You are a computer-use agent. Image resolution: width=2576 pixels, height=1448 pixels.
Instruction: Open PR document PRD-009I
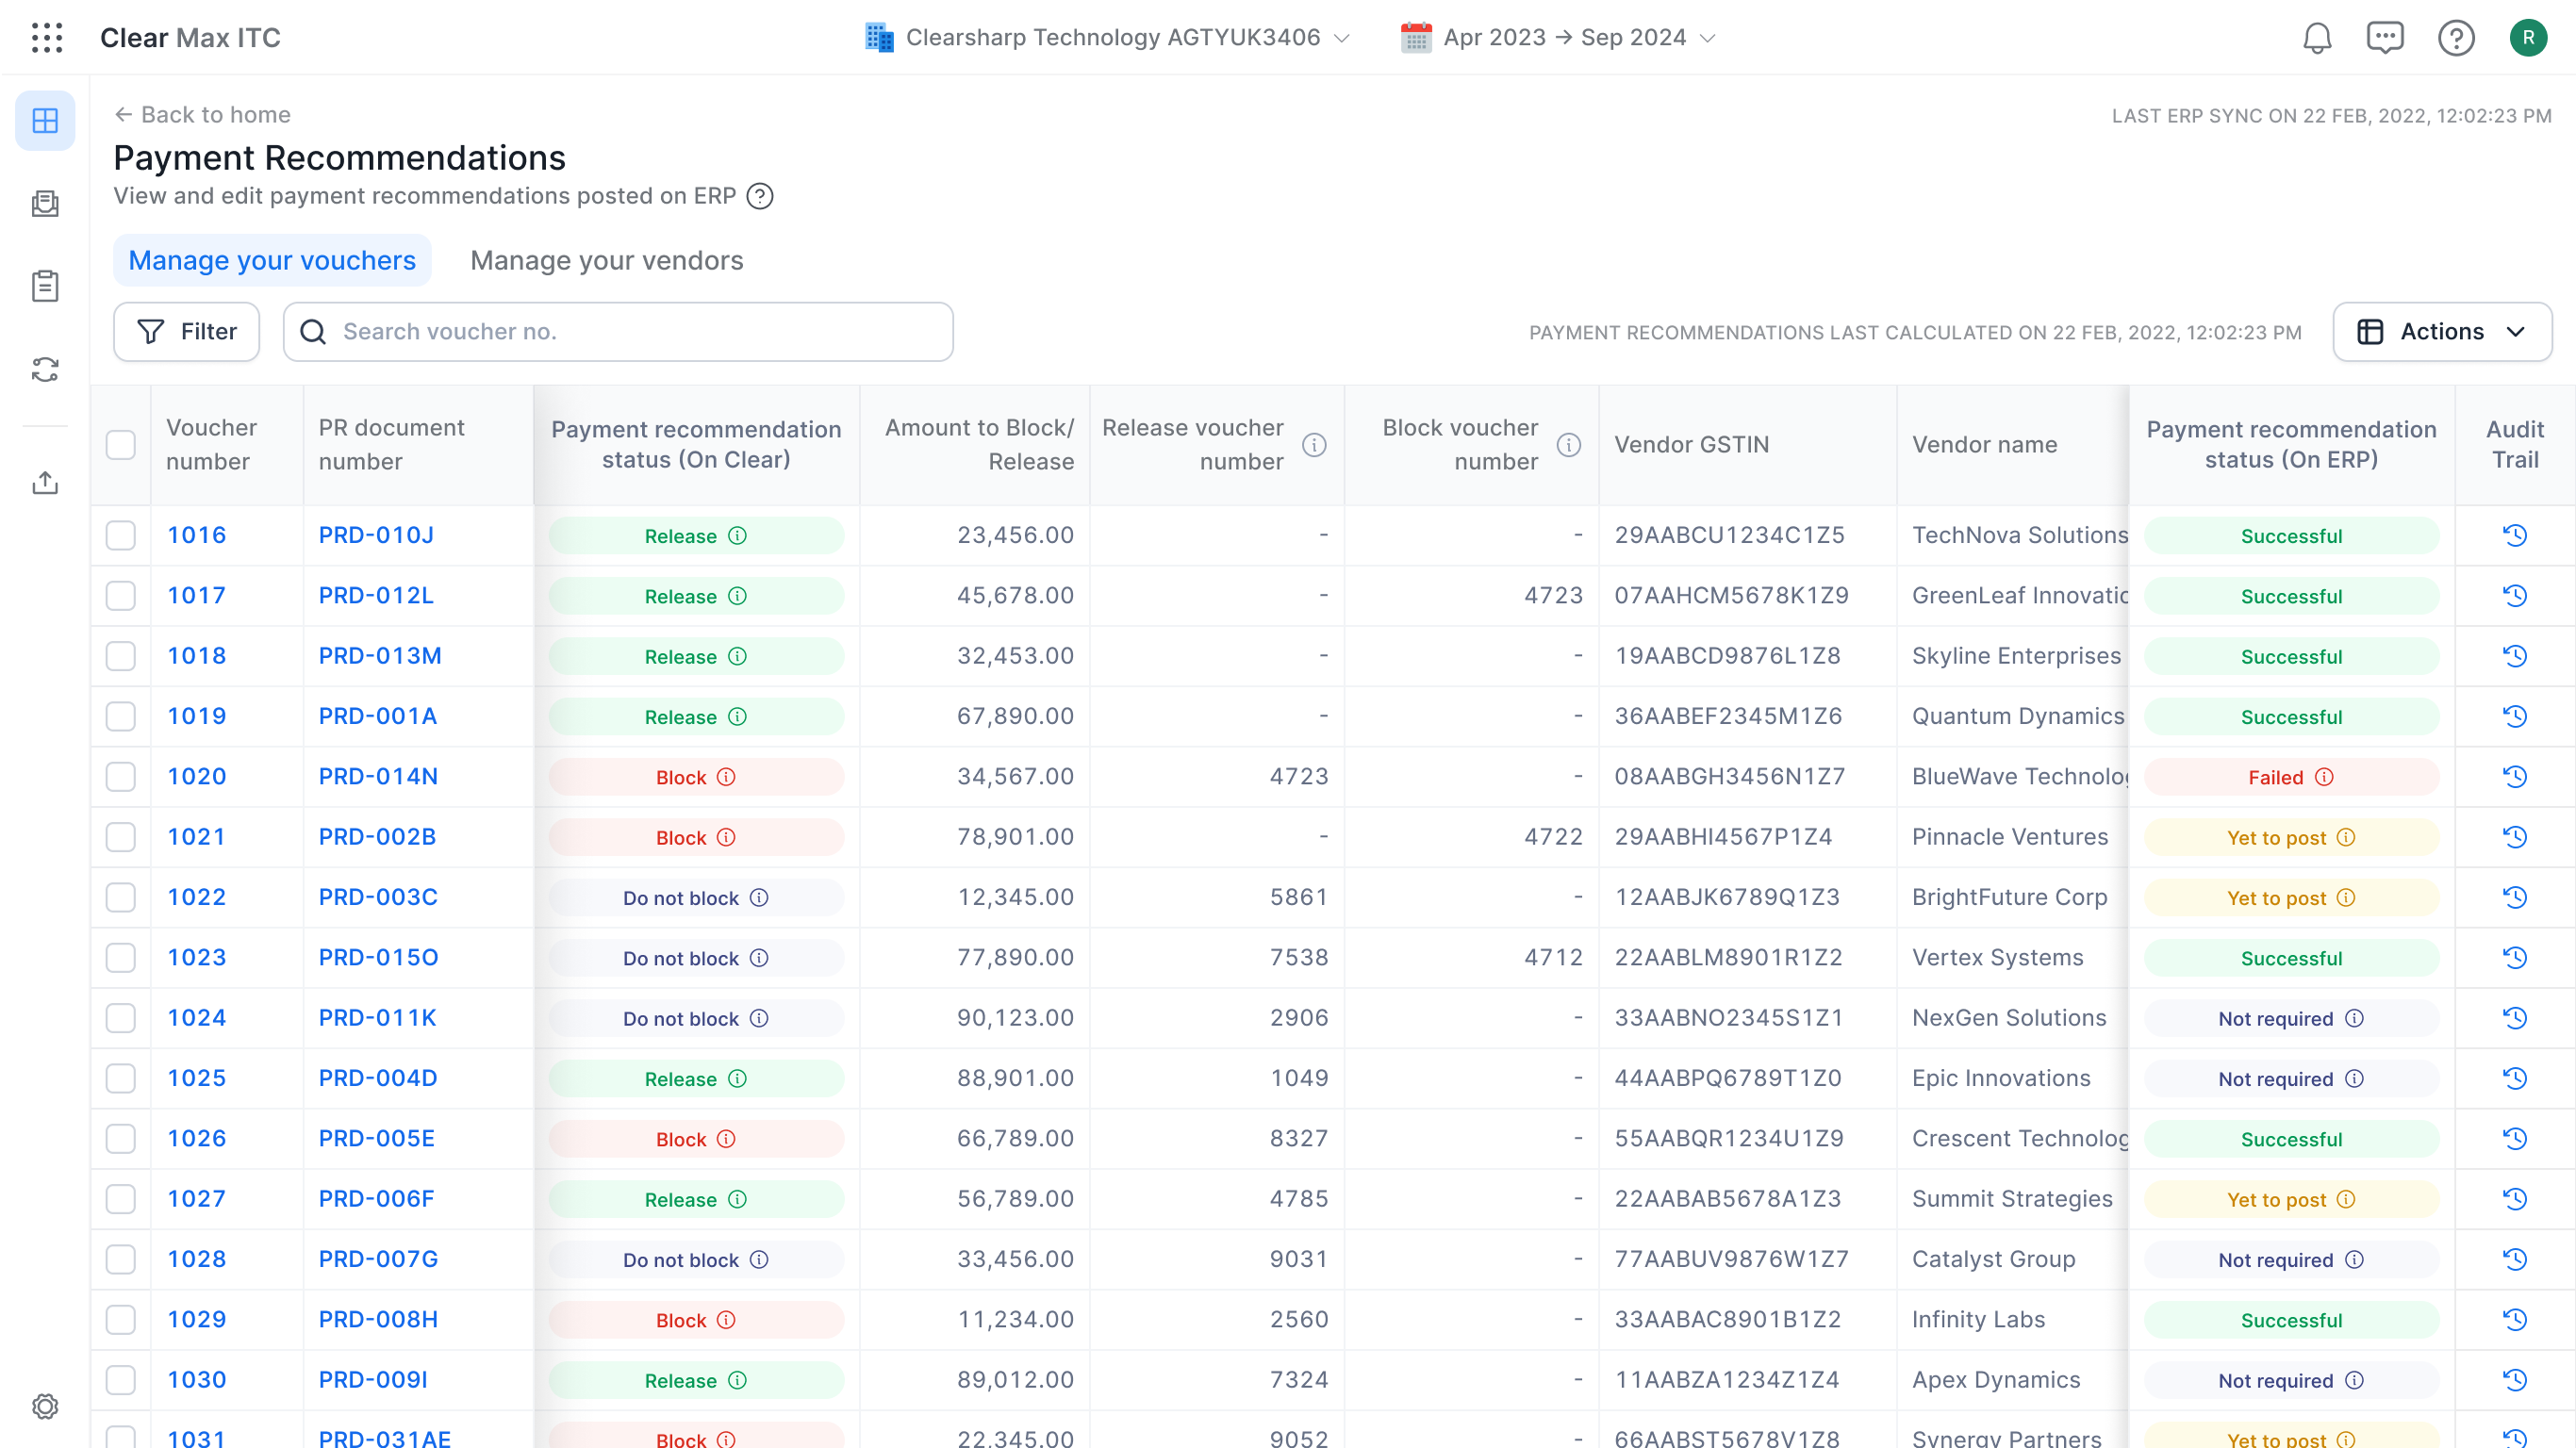point(373,1380)
